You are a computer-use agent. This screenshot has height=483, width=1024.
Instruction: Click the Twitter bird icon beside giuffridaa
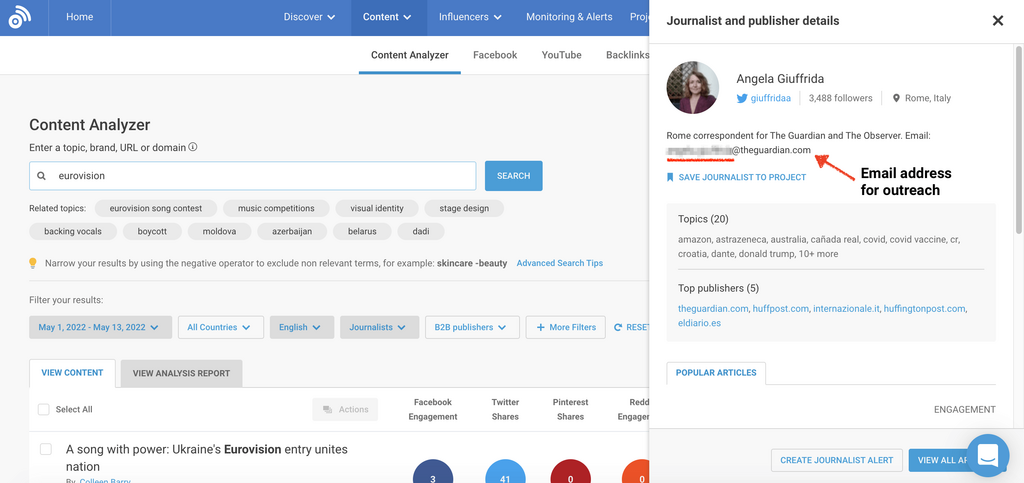click(742, 98)
